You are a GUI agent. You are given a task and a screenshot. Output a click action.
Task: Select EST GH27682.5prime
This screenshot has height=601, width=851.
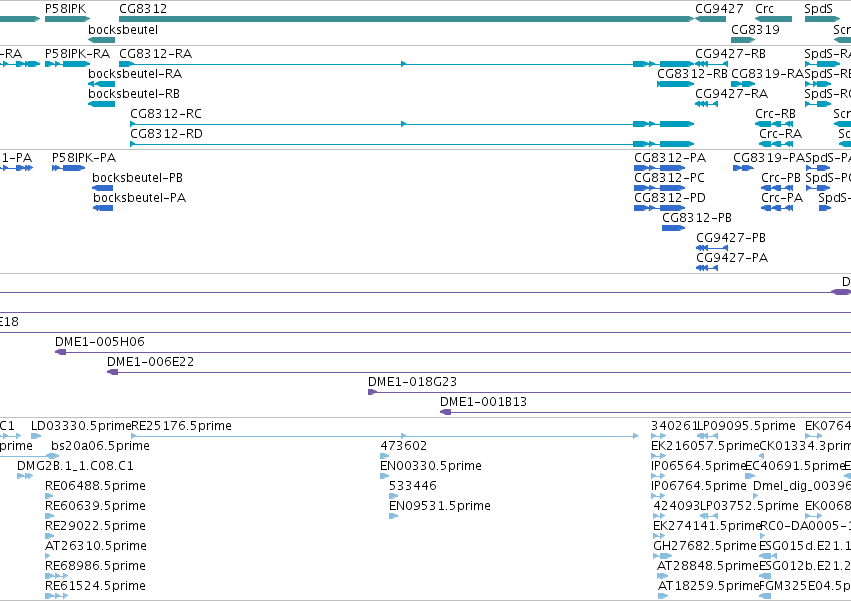point(663,556)
